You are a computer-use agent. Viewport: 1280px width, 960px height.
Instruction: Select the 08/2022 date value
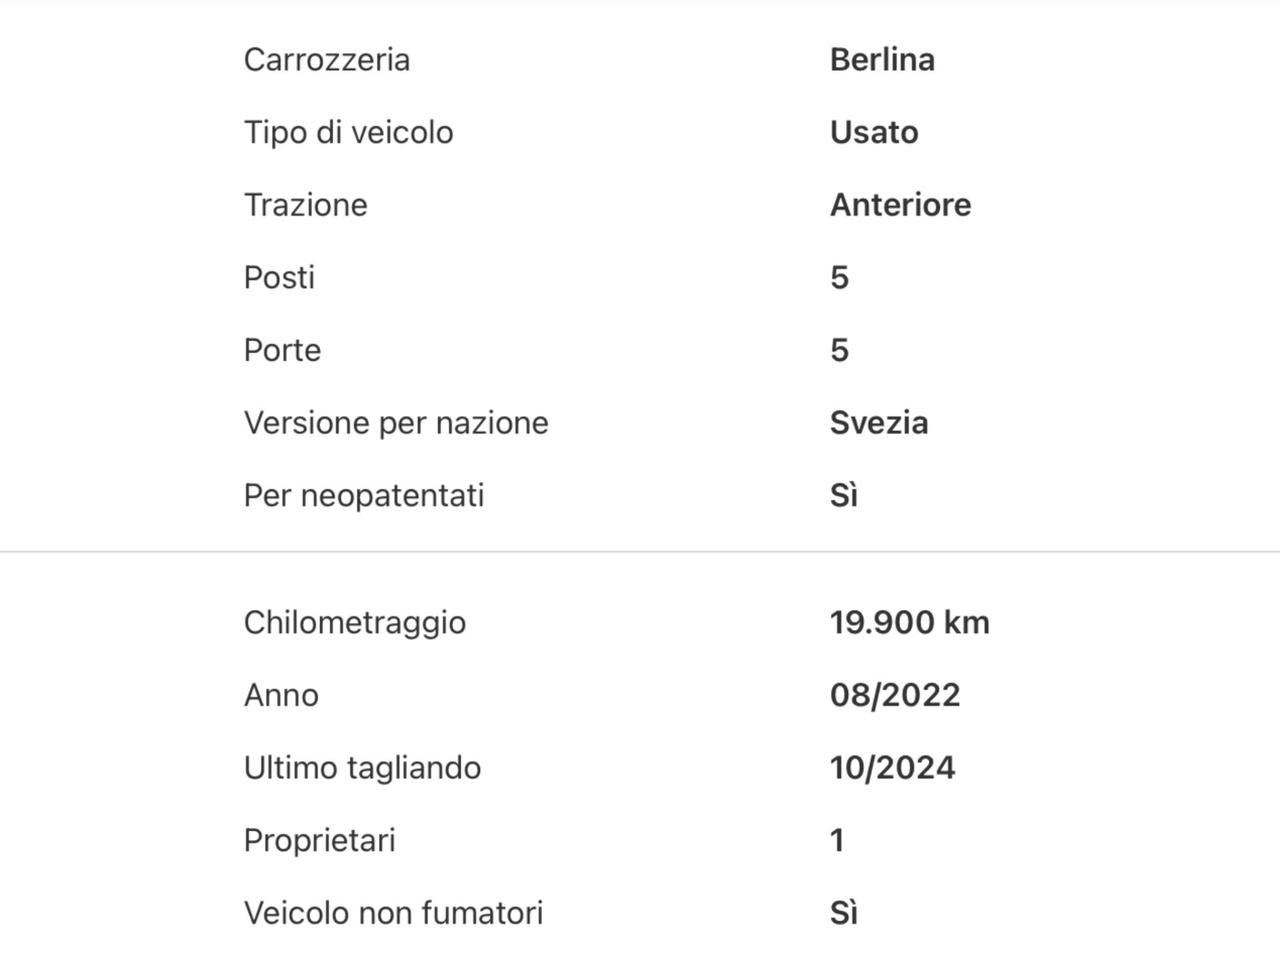pos(895,695)
